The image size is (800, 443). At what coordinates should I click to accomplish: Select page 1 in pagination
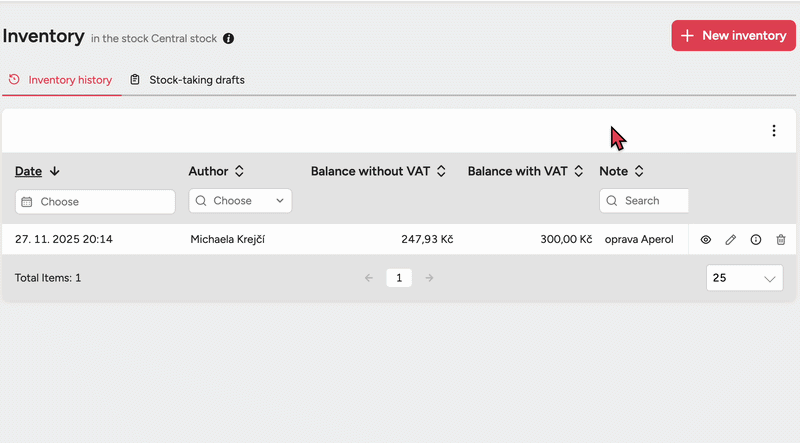click(x=399, y=278)
